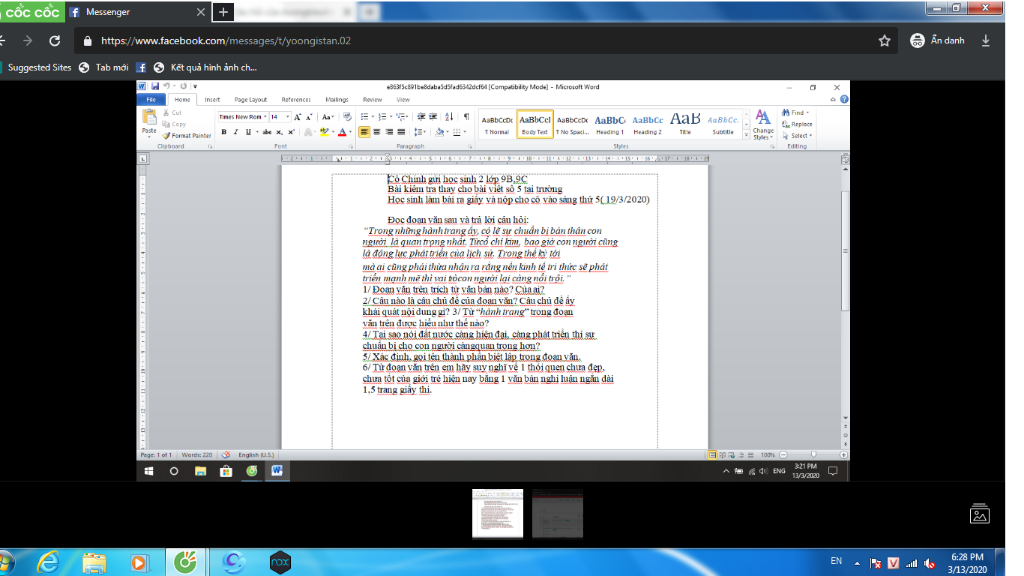This screenshot has height=576, width=1024.
Task: Click the Clear Formatting icon in Word
Action: [347, 117]
